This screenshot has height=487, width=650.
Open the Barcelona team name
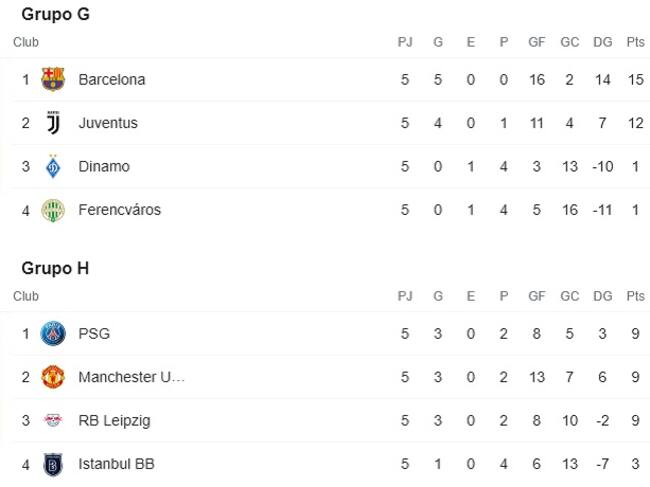click(x=112, y=80)
